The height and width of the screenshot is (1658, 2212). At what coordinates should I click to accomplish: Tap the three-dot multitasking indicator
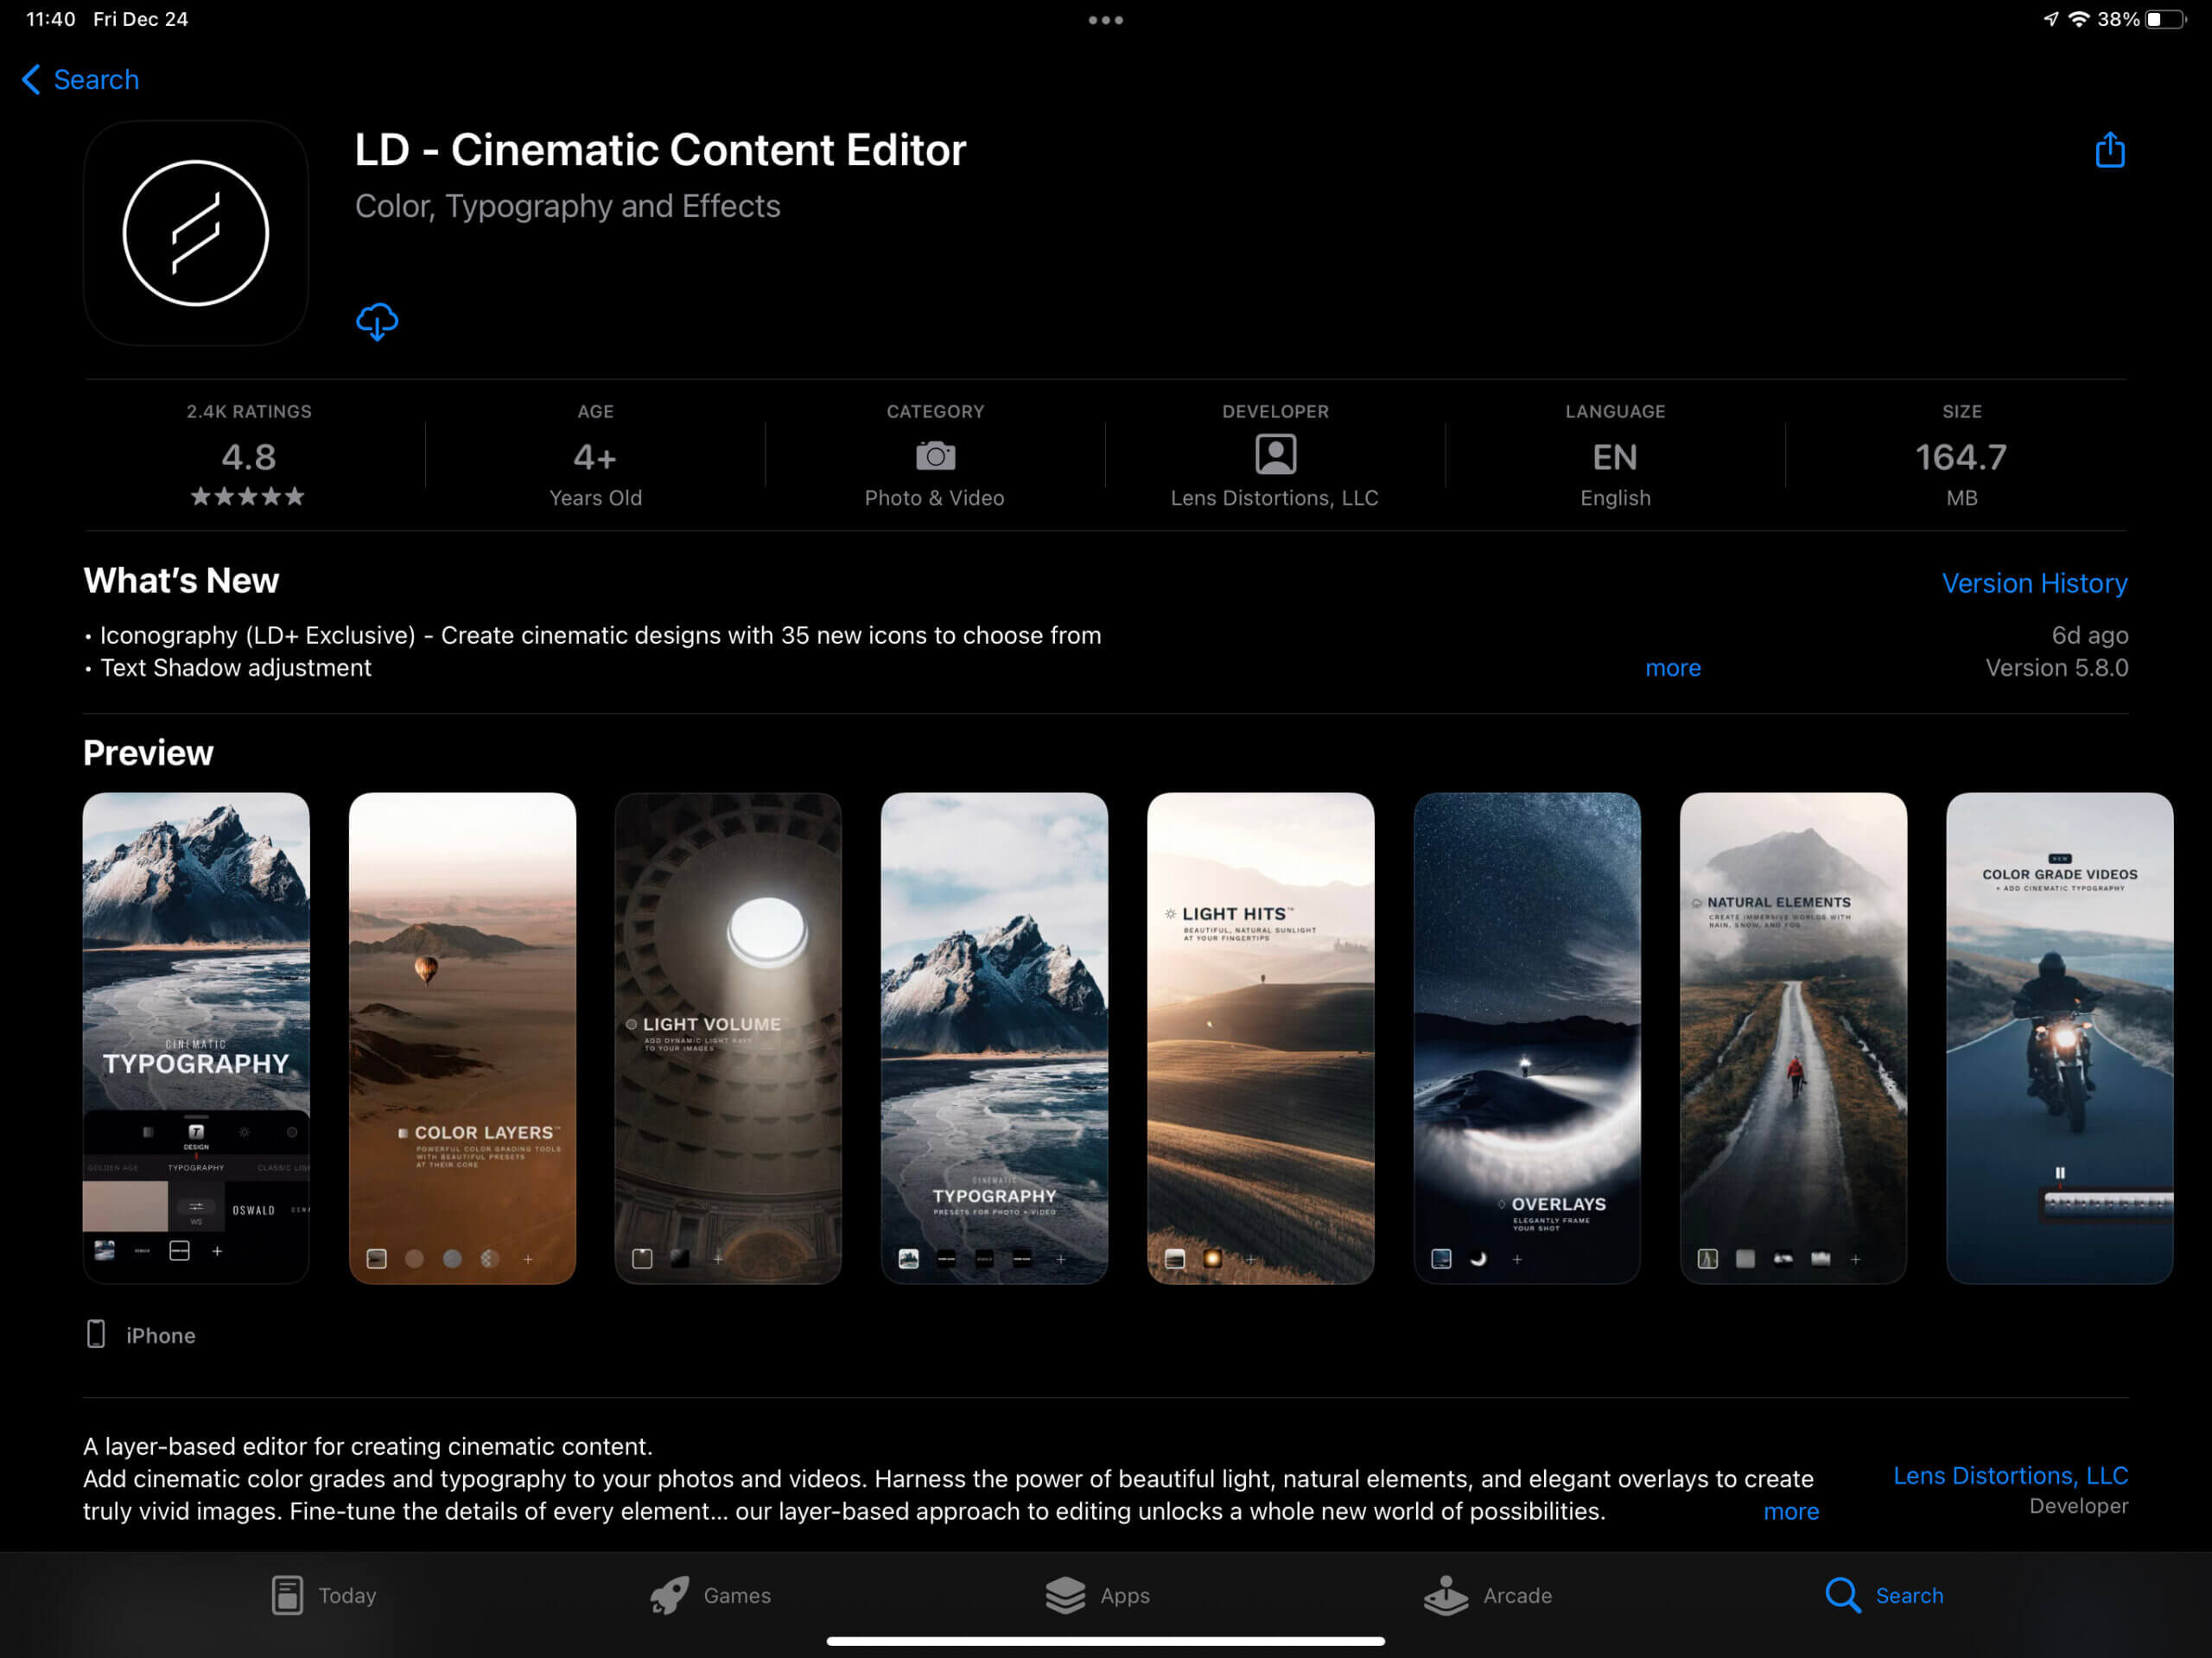point(1105,20)
